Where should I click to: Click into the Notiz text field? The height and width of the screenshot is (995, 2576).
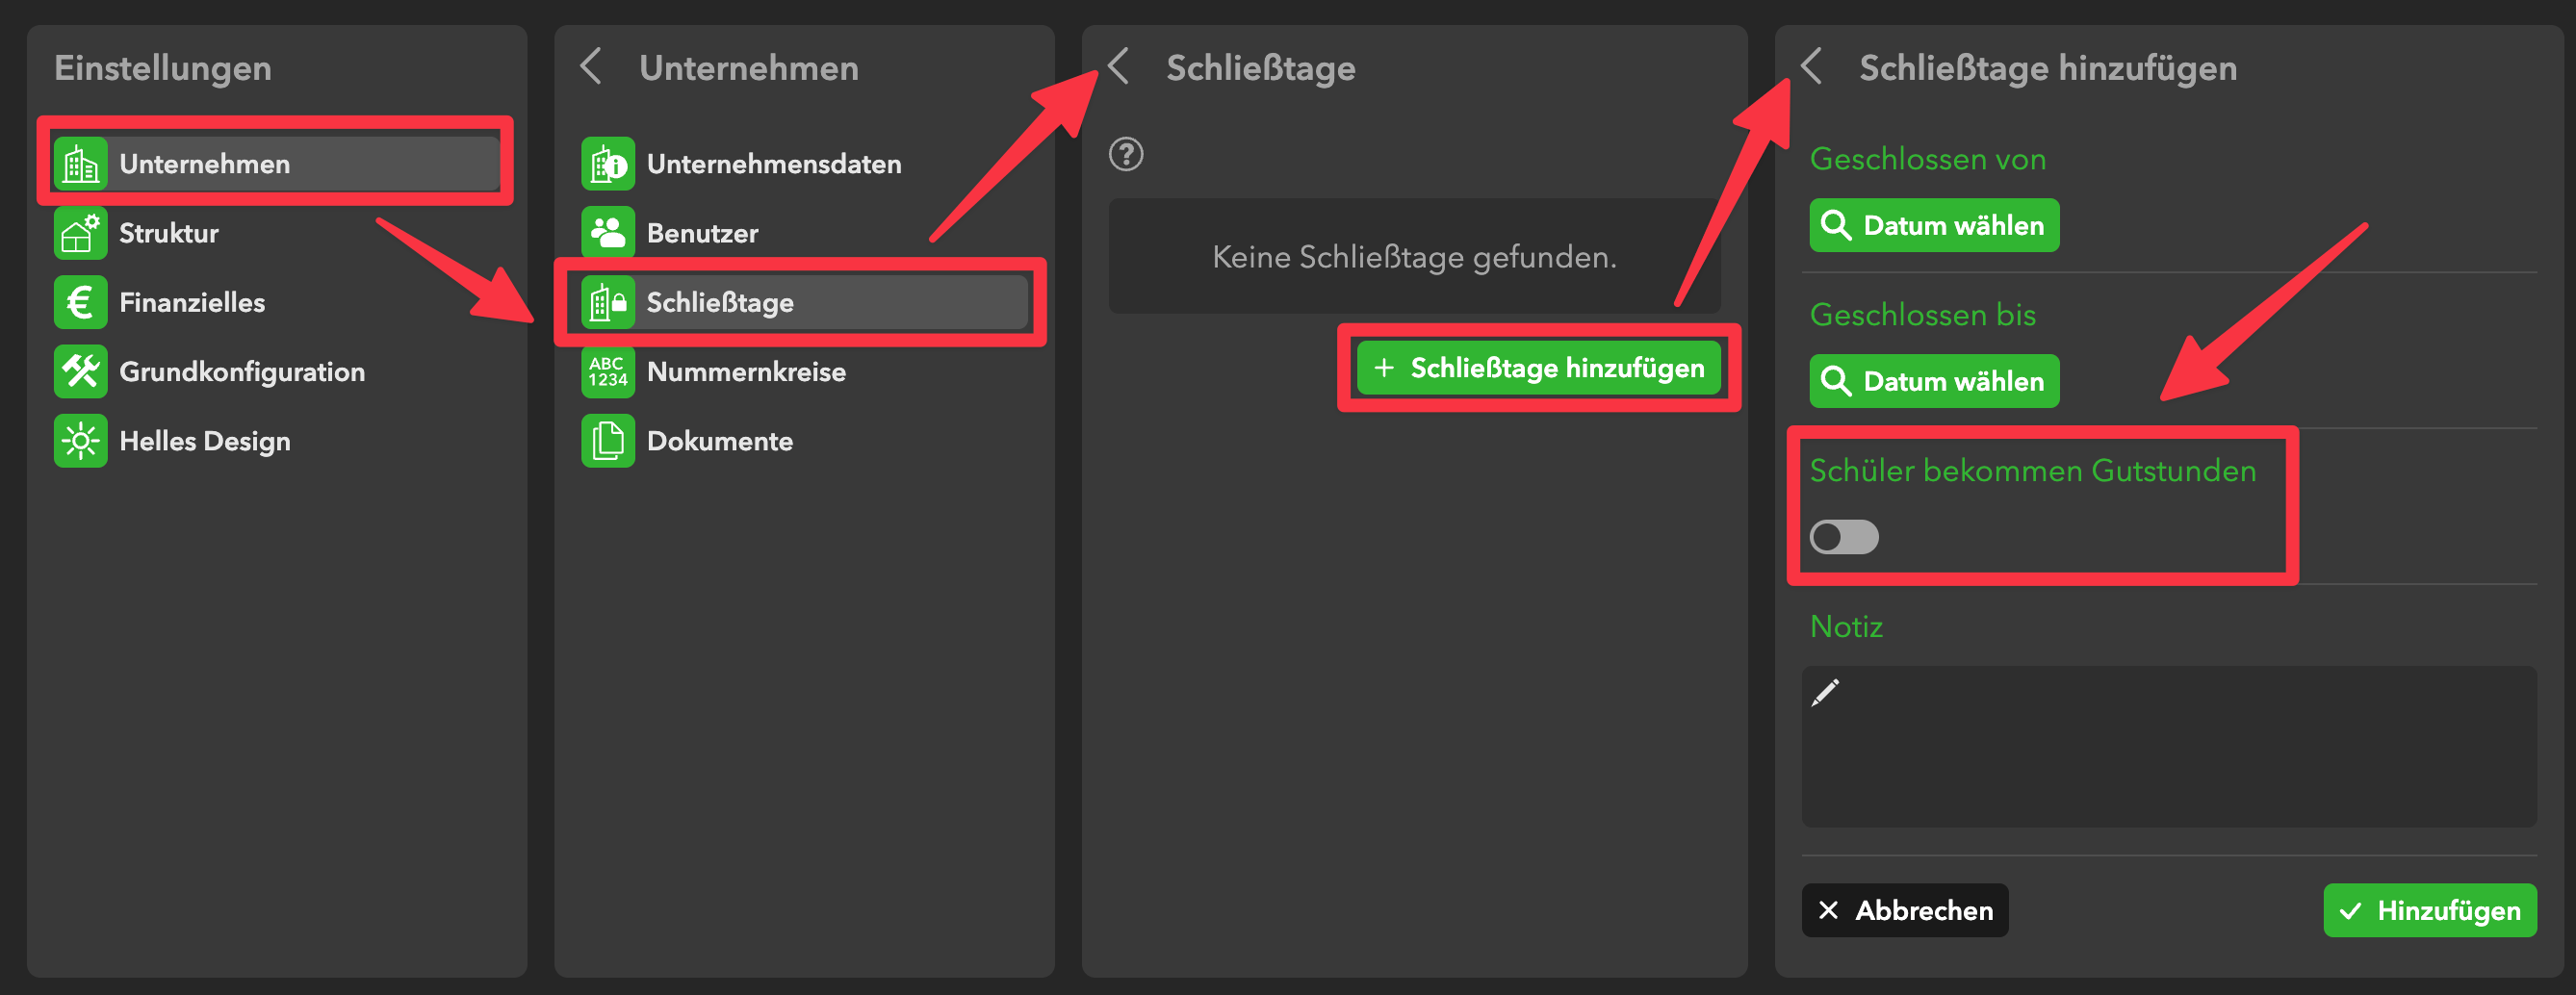2168,747
